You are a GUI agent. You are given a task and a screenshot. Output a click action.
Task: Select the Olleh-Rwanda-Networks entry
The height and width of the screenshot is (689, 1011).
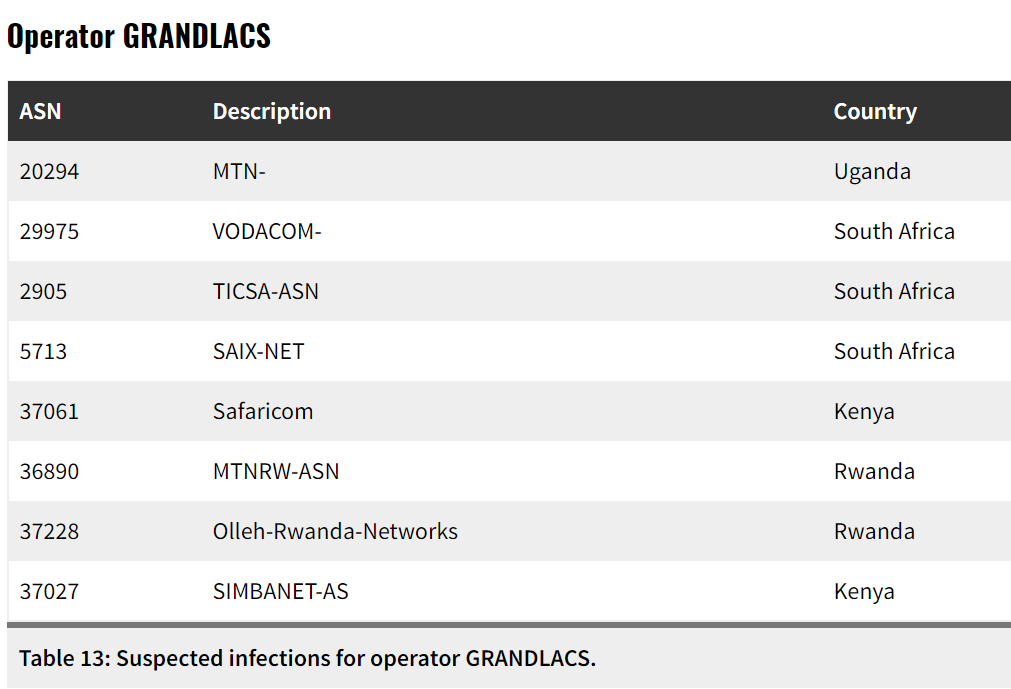tap(335, 531)
